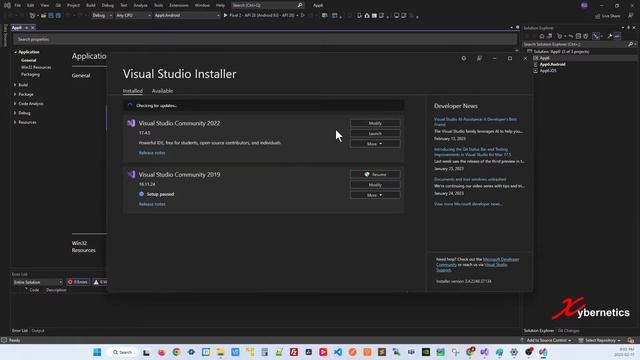Open the Git Changes tab
Image resolution: width=640 pixels, height=360 pixels.
[569, 331]
